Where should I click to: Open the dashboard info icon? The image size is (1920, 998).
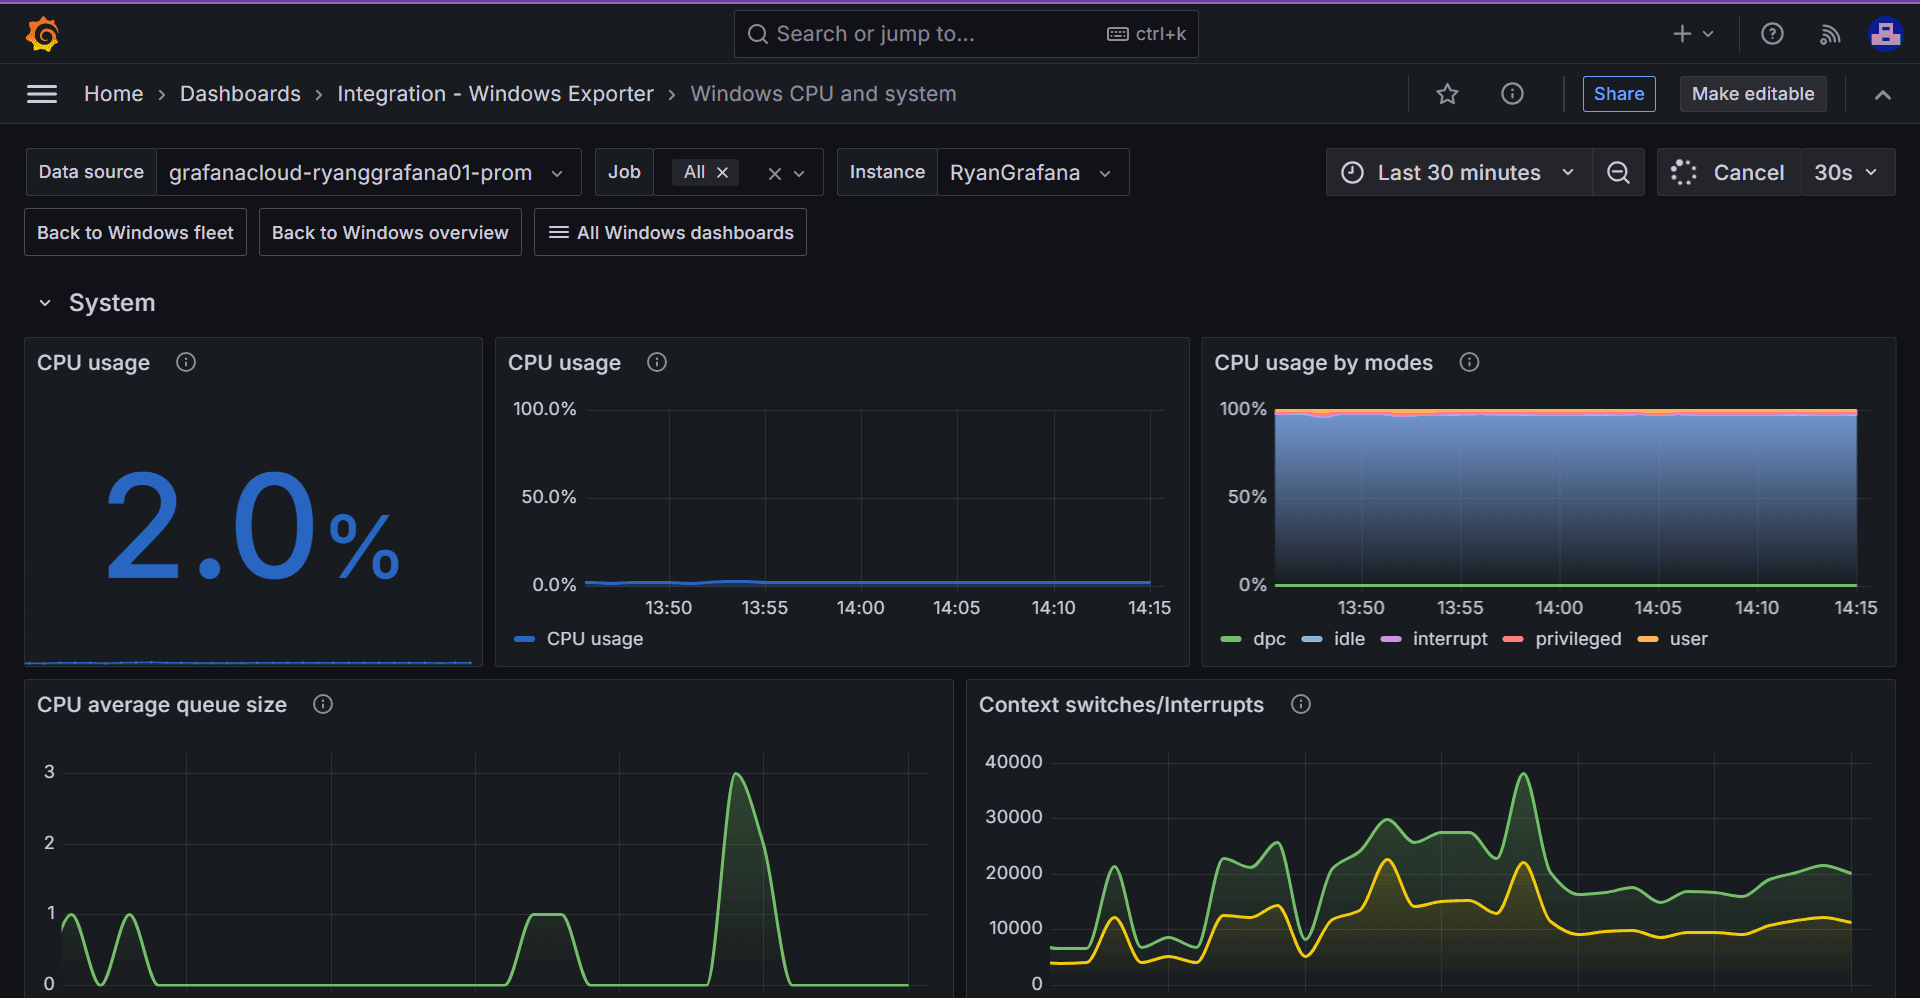tap(1511, 93)
